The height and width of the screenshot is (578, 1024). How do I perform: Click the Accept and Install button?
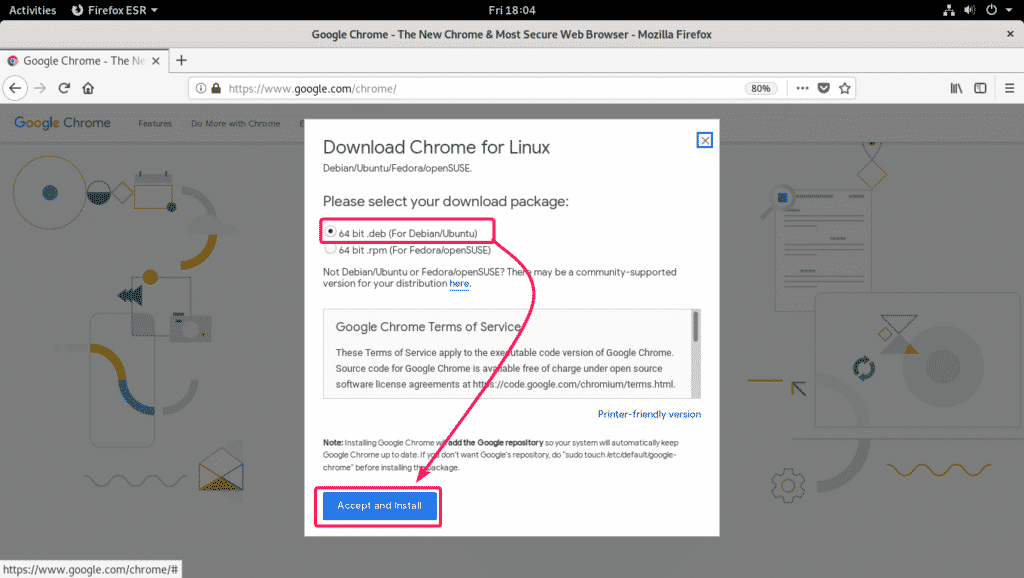[x=379, y=506]
